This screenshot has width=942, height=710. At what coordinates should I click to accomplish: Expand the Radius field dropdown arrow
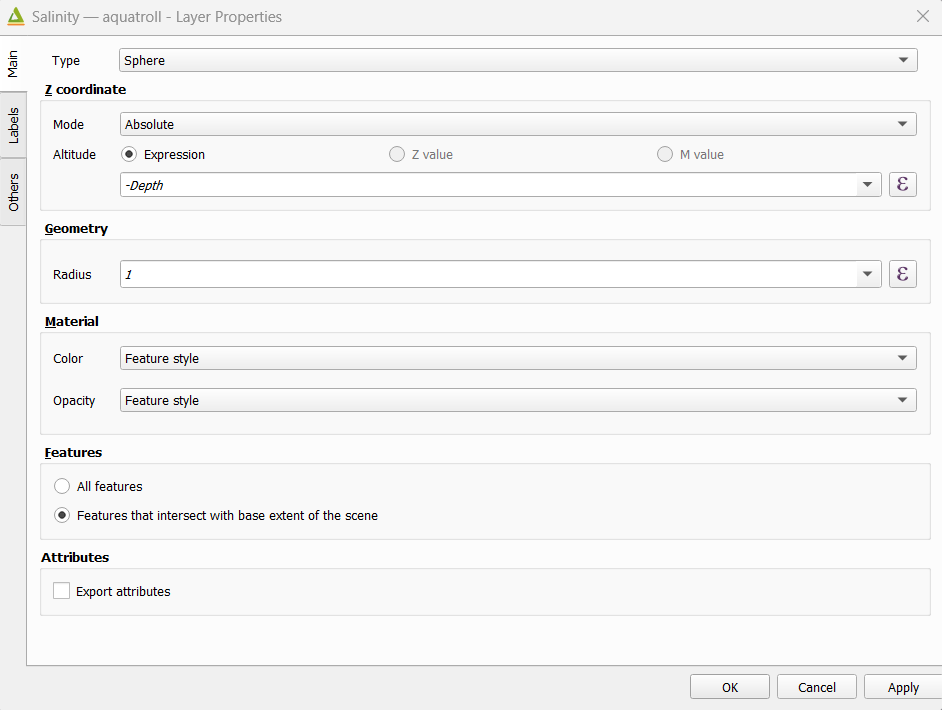click(868, 274)
